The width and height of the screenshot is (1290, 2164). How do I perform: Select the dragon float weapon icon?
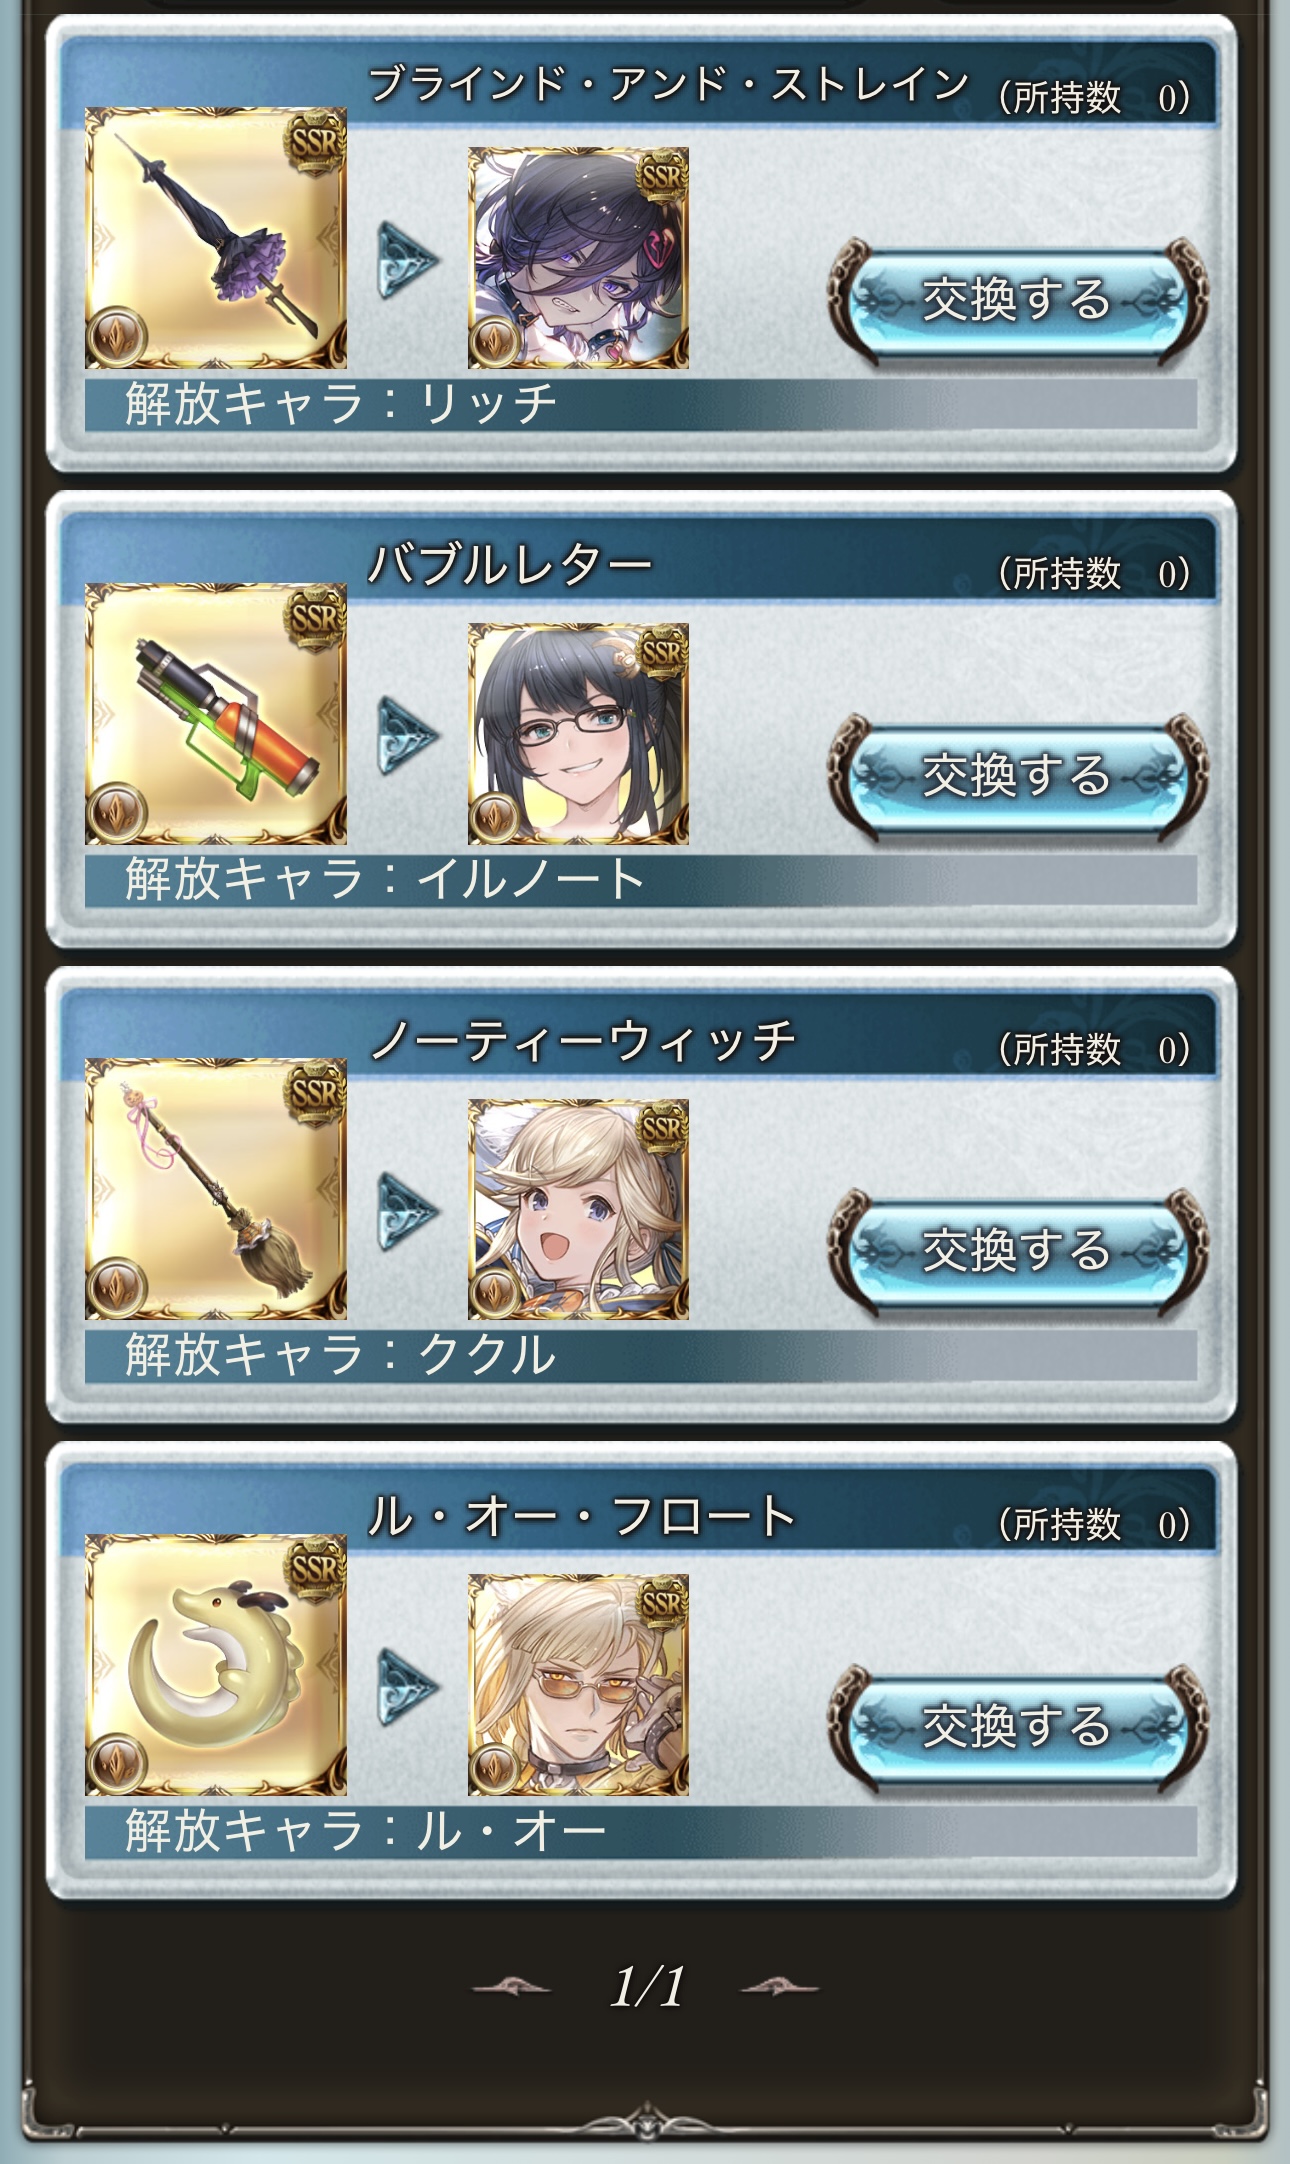pos(216,1665)
